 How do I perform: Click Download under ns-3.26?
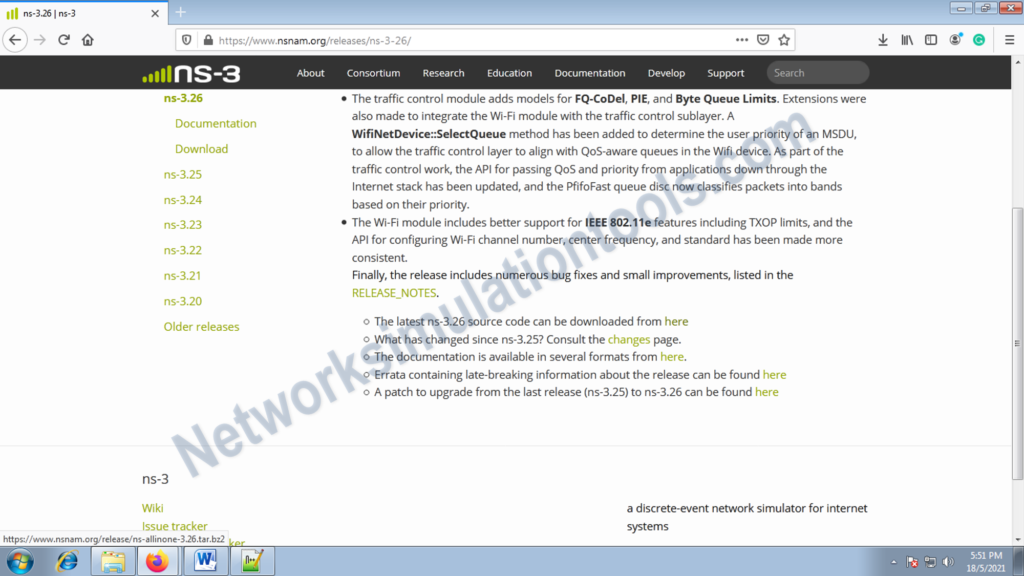pos(201,148)
